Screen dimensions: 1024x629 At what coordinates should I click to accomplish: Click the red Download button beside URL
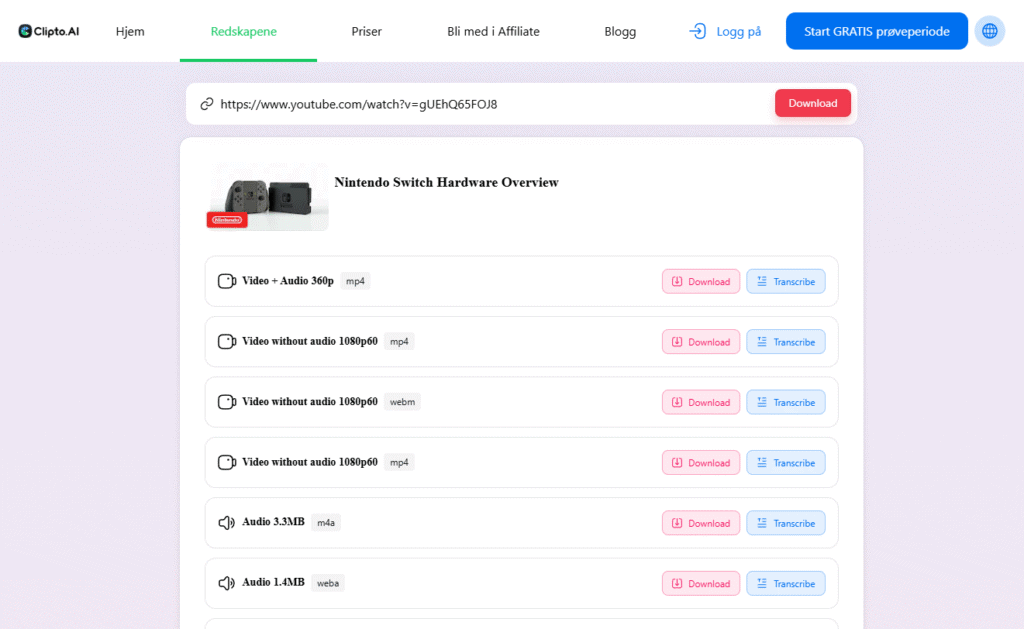pos(812,103)
